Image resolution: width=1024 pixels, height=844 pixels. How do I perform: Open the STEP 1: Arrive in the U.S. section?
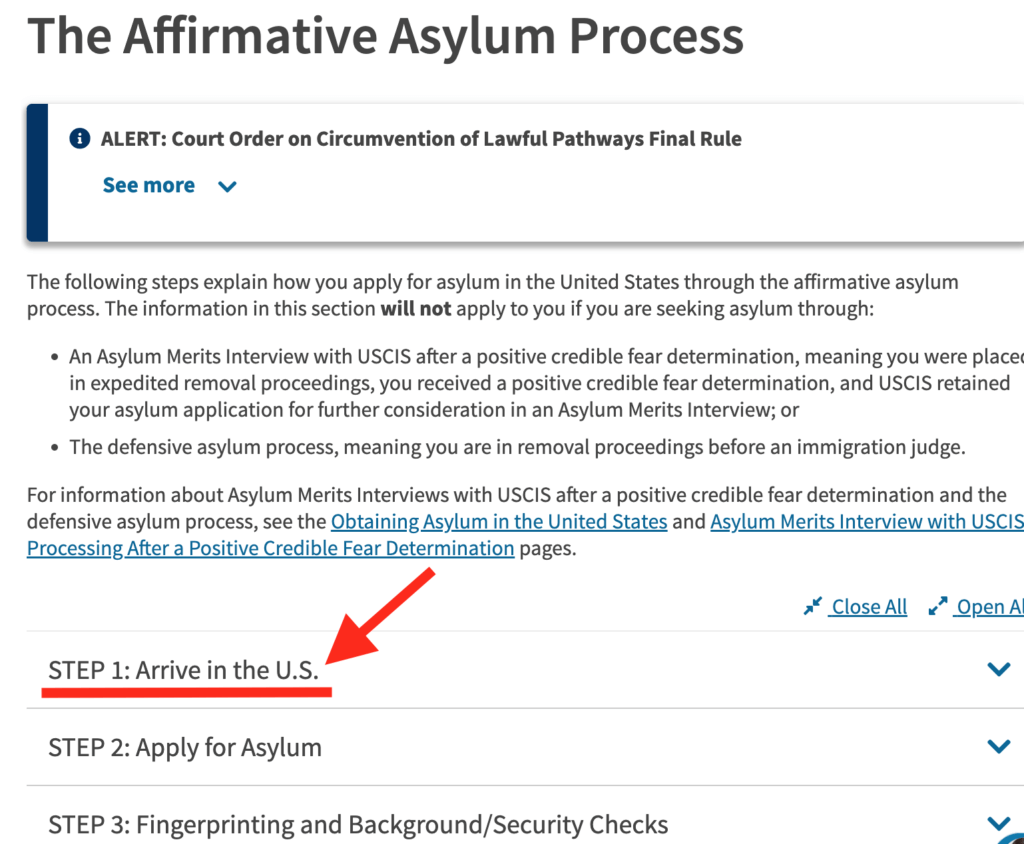pyautogui.click(x=184, y=670)
